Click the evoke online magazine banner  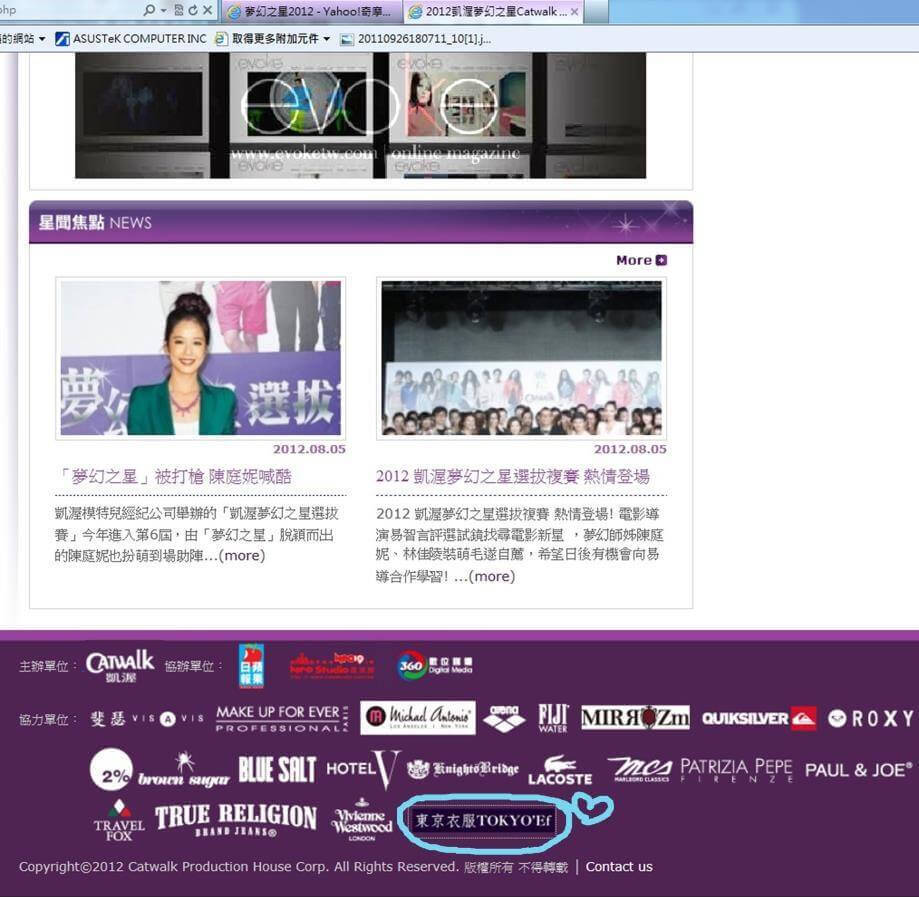(360, 115)
